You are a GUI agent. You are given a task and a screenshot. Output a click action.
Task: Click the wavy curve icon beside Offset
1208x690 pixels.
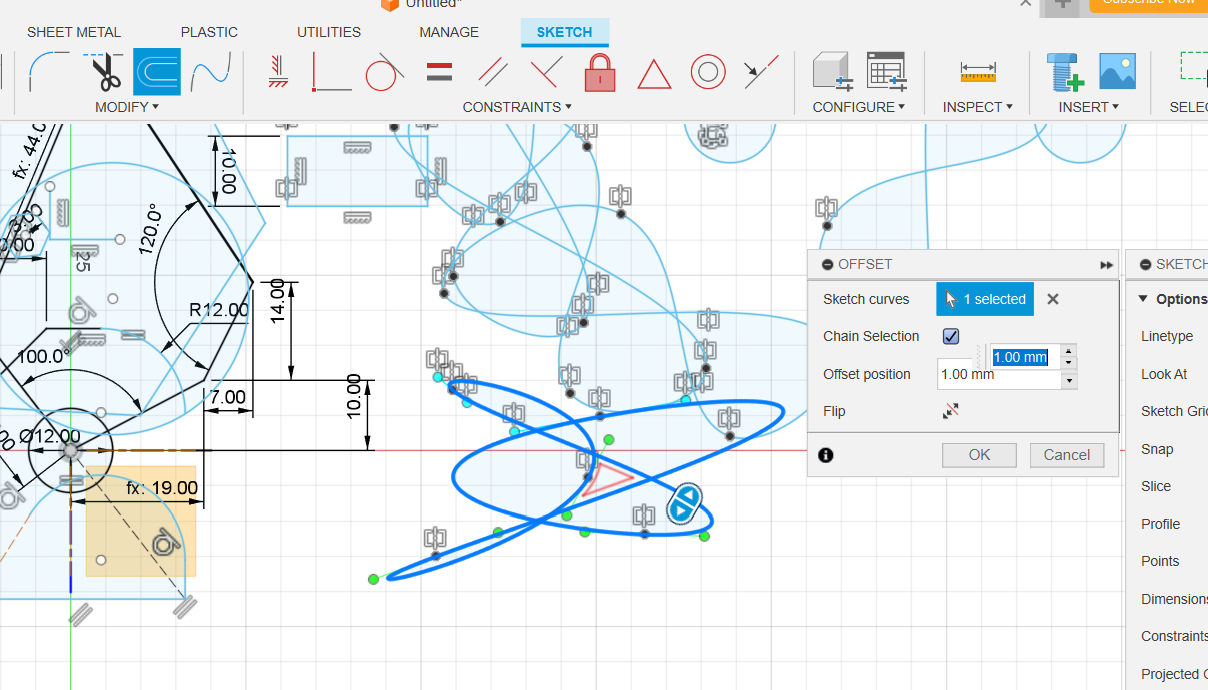[x=211, y=72]
